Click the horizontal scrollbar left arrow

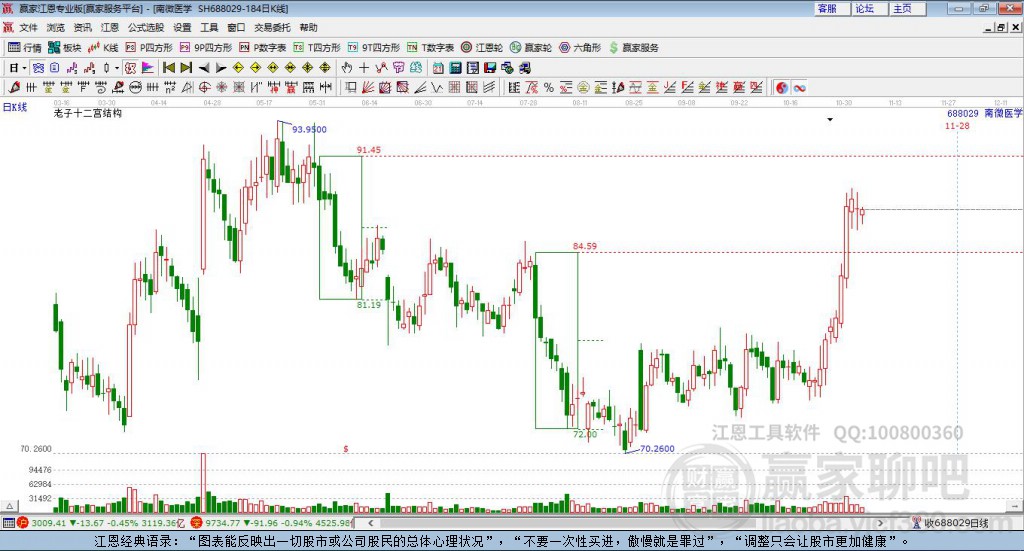coord(371,523)
